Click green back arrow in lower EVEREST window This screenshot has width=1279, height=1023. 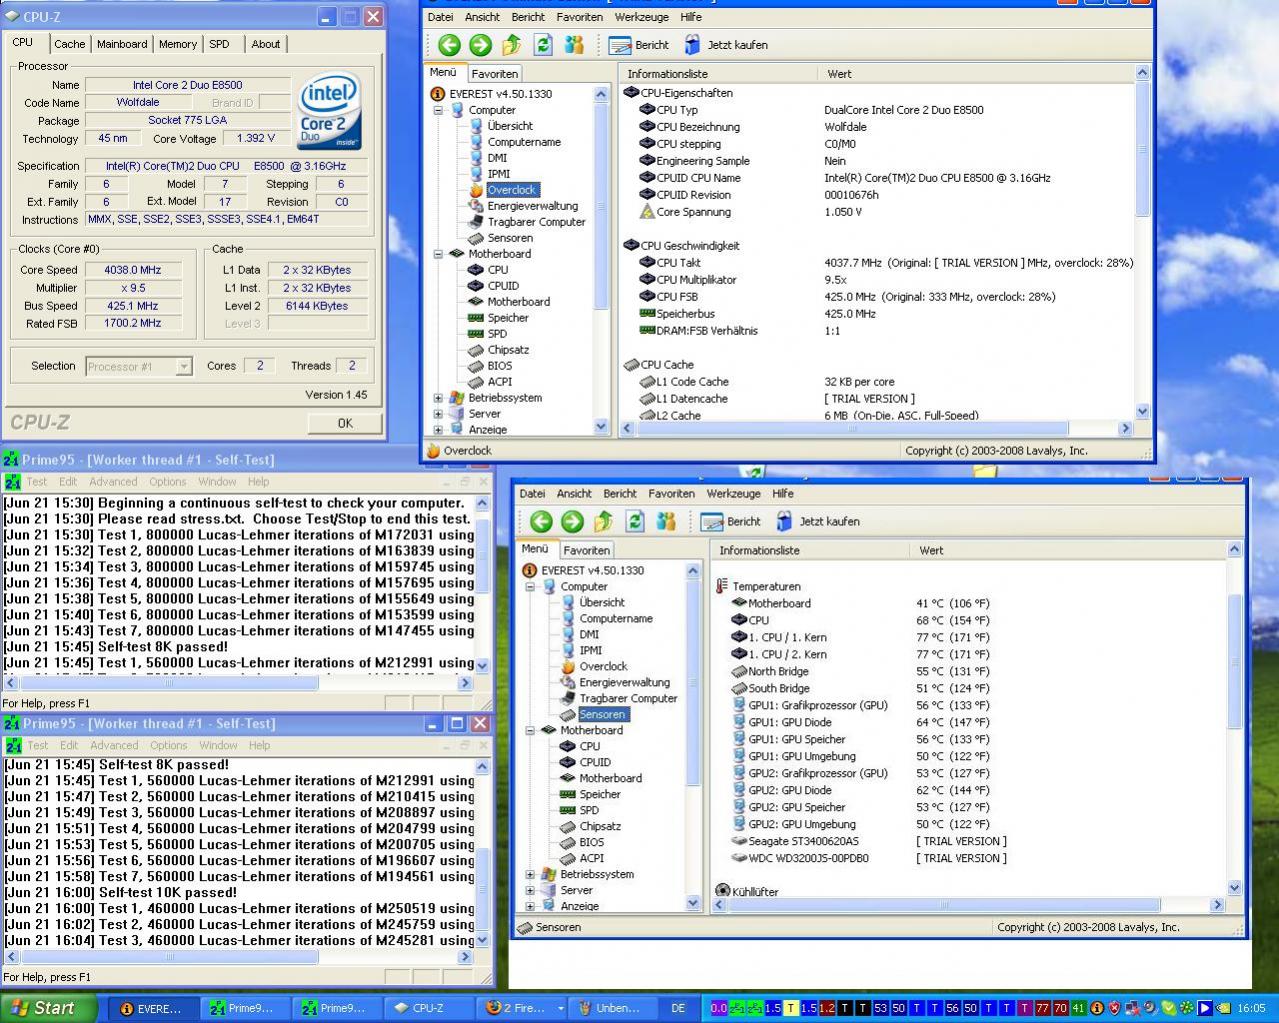point(541,521)
